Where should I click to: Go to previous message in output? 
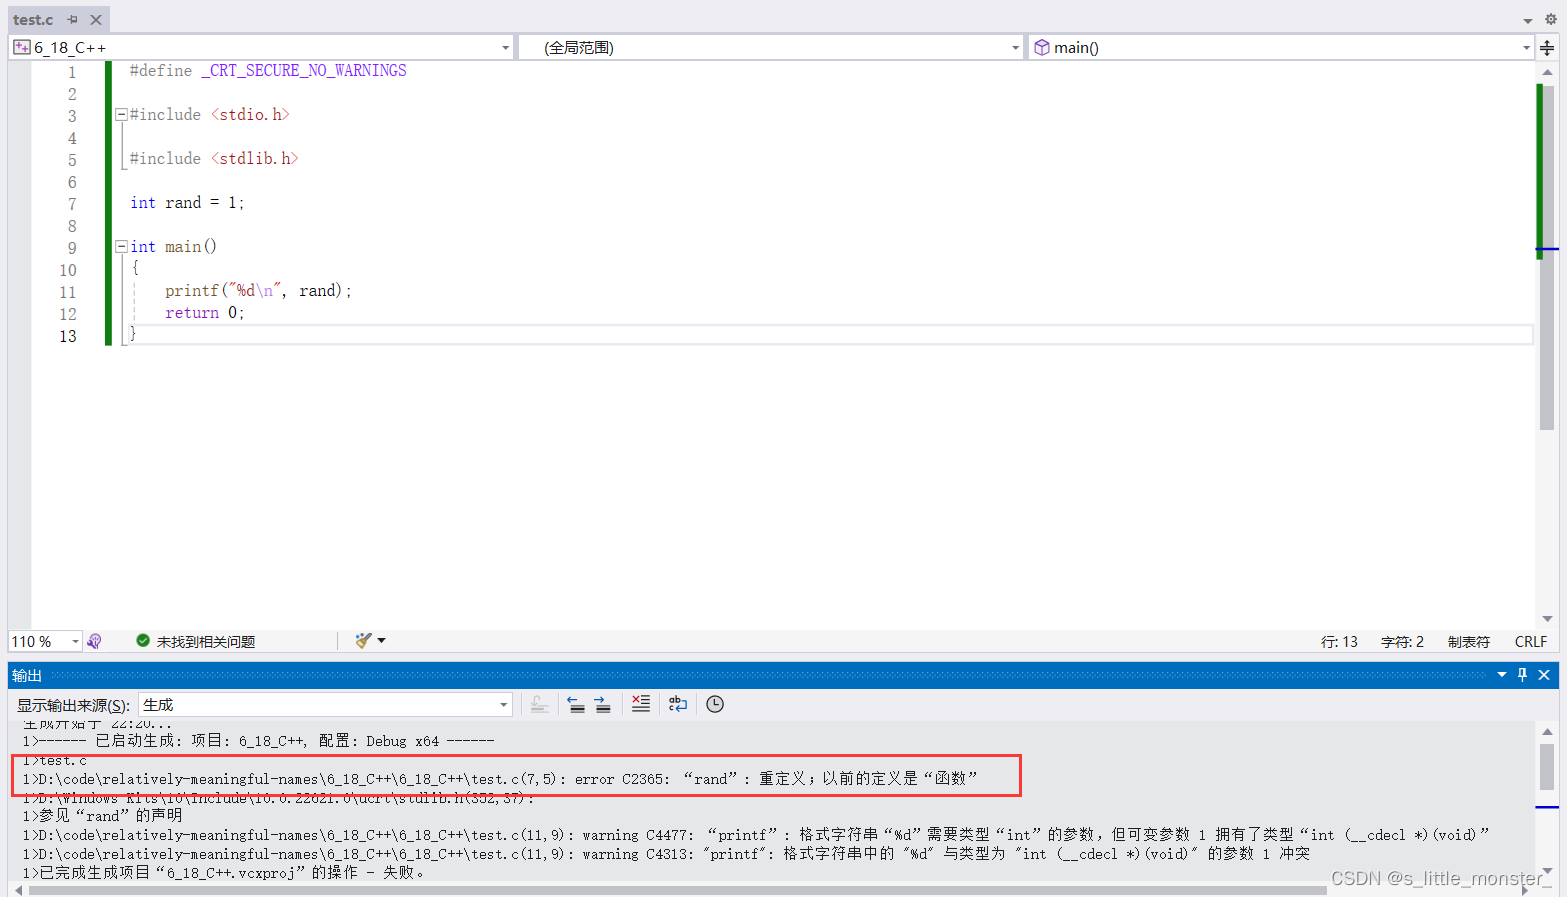coord(576,705)
